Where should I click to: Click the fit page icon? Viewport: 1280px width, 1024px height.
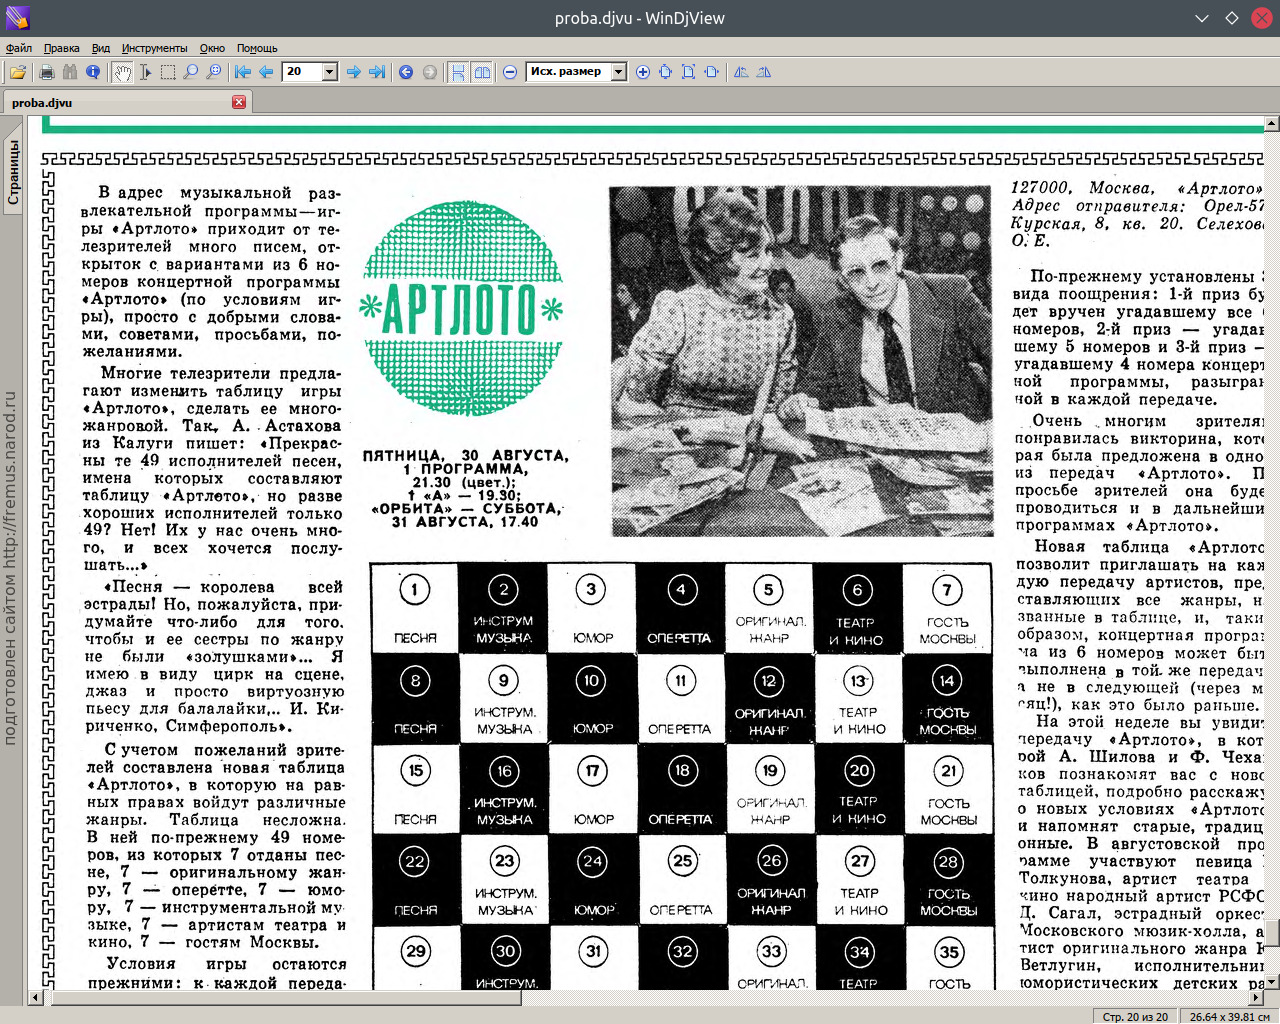coord(688,72)
